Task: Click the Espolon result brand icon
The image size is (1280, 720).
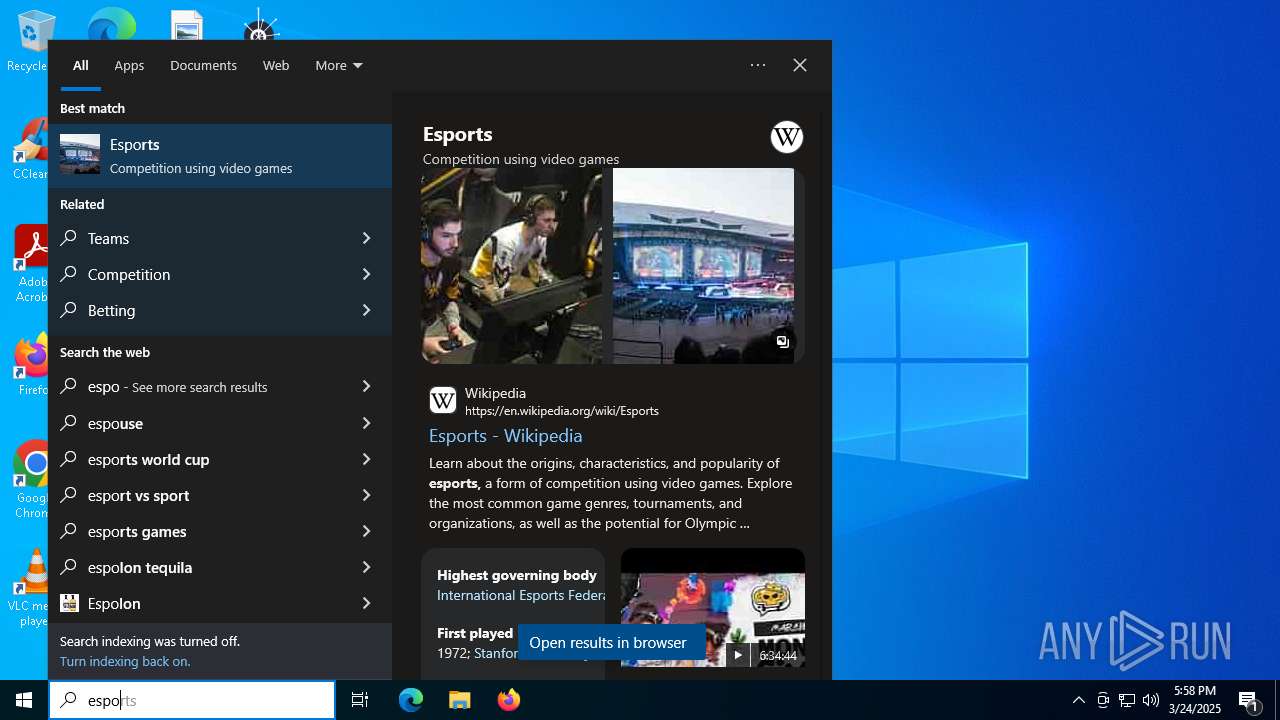Action: (x=69, y=603)
